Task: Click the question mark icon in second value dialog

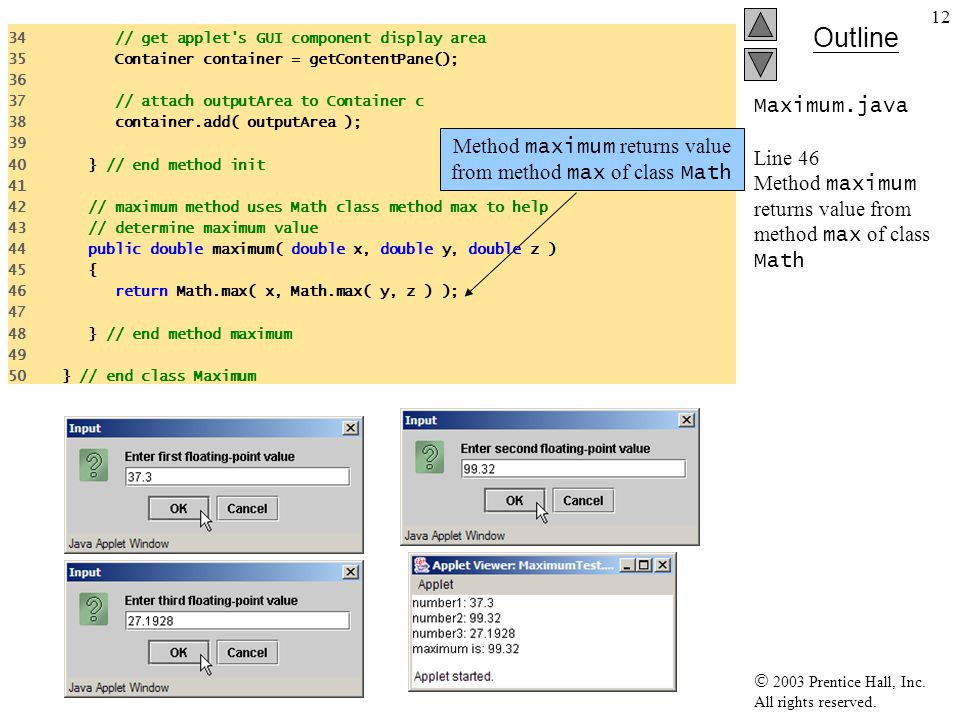Action: 430,457
